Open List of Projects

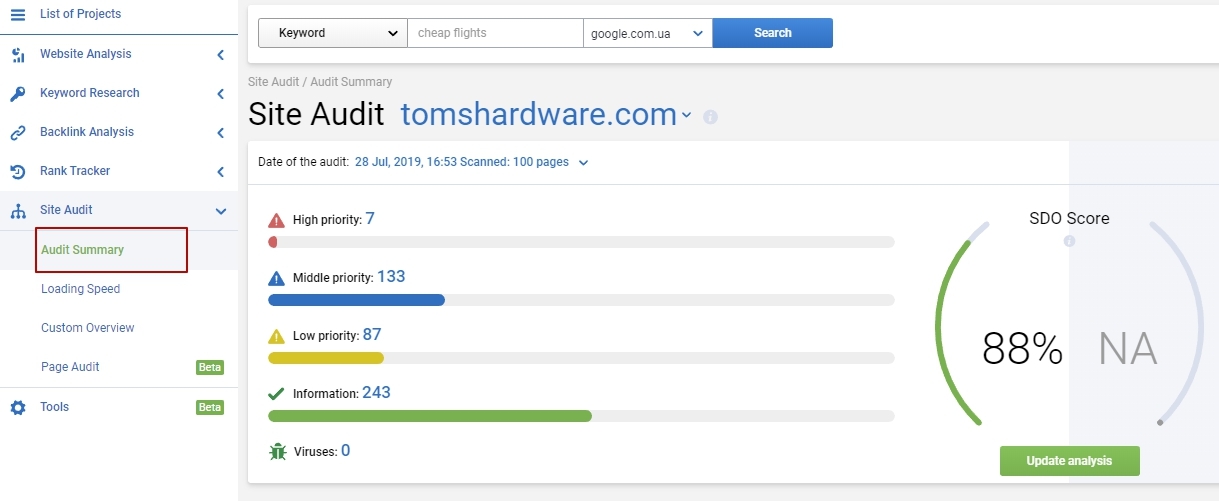pos(80,14)
